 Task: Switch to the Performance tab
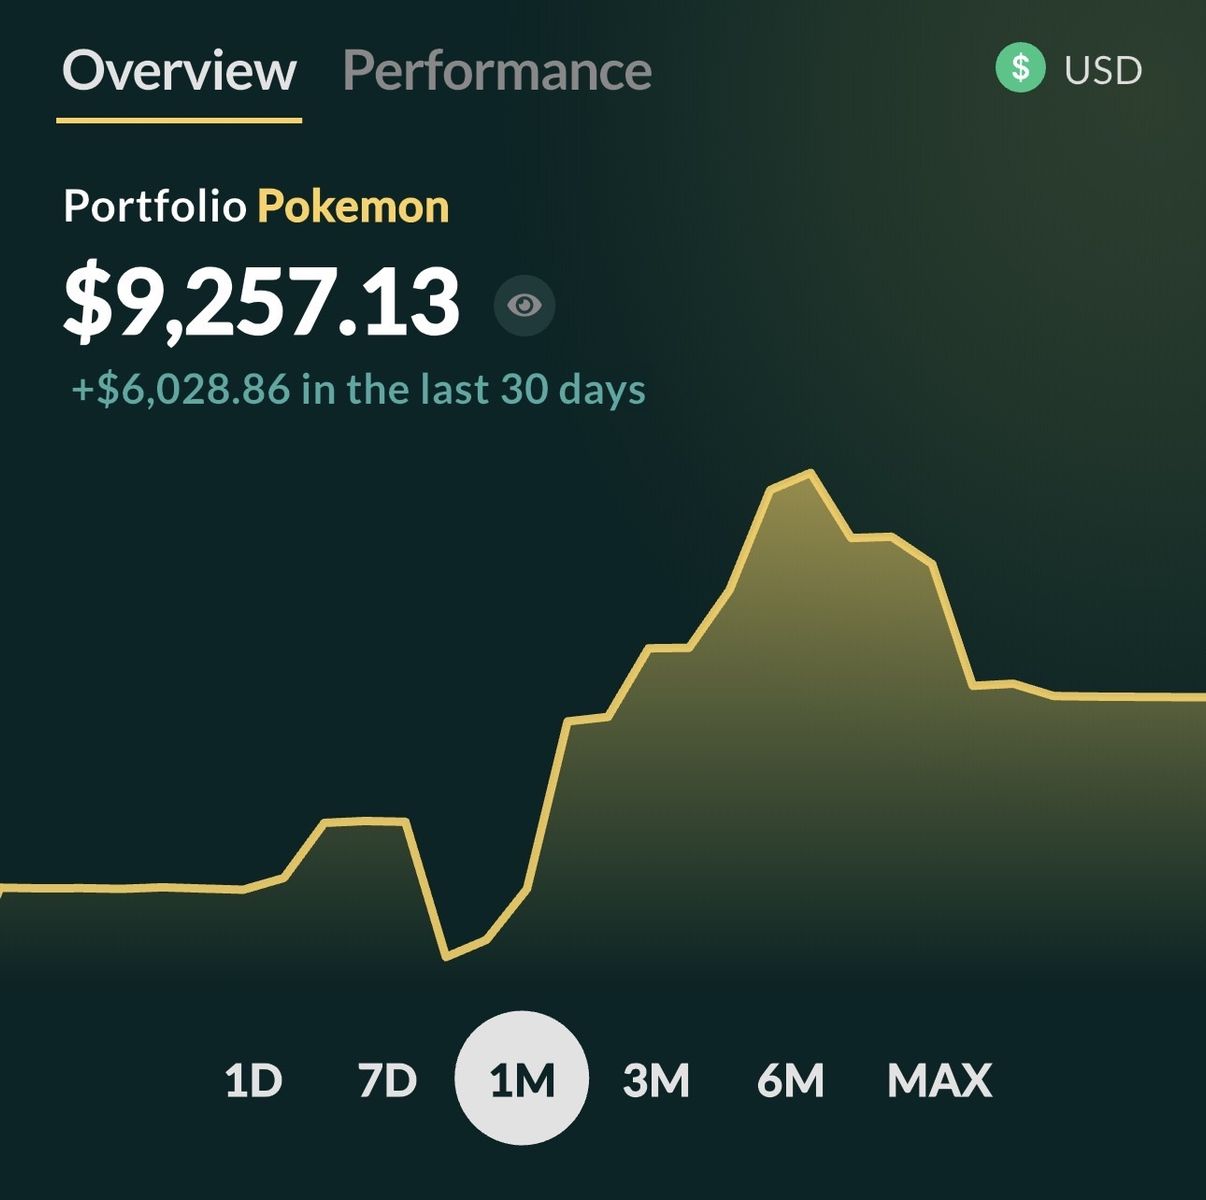[497, 71]
